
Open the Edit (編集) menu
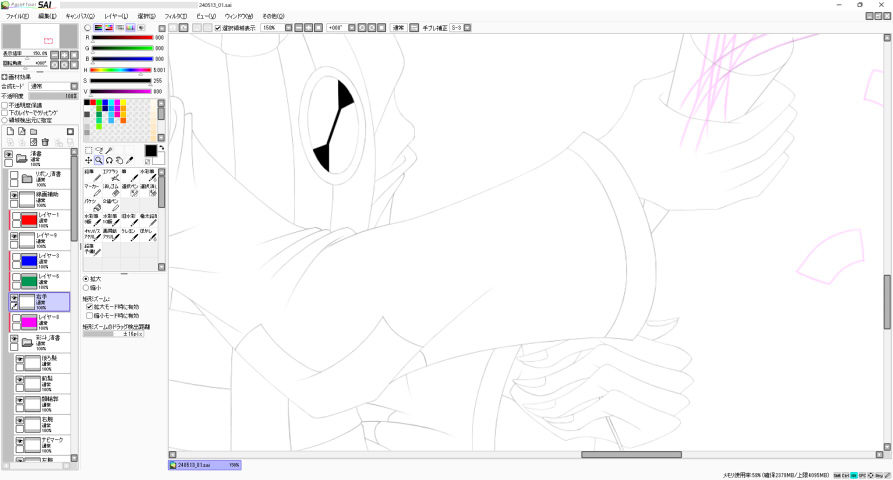pos(47,17)
